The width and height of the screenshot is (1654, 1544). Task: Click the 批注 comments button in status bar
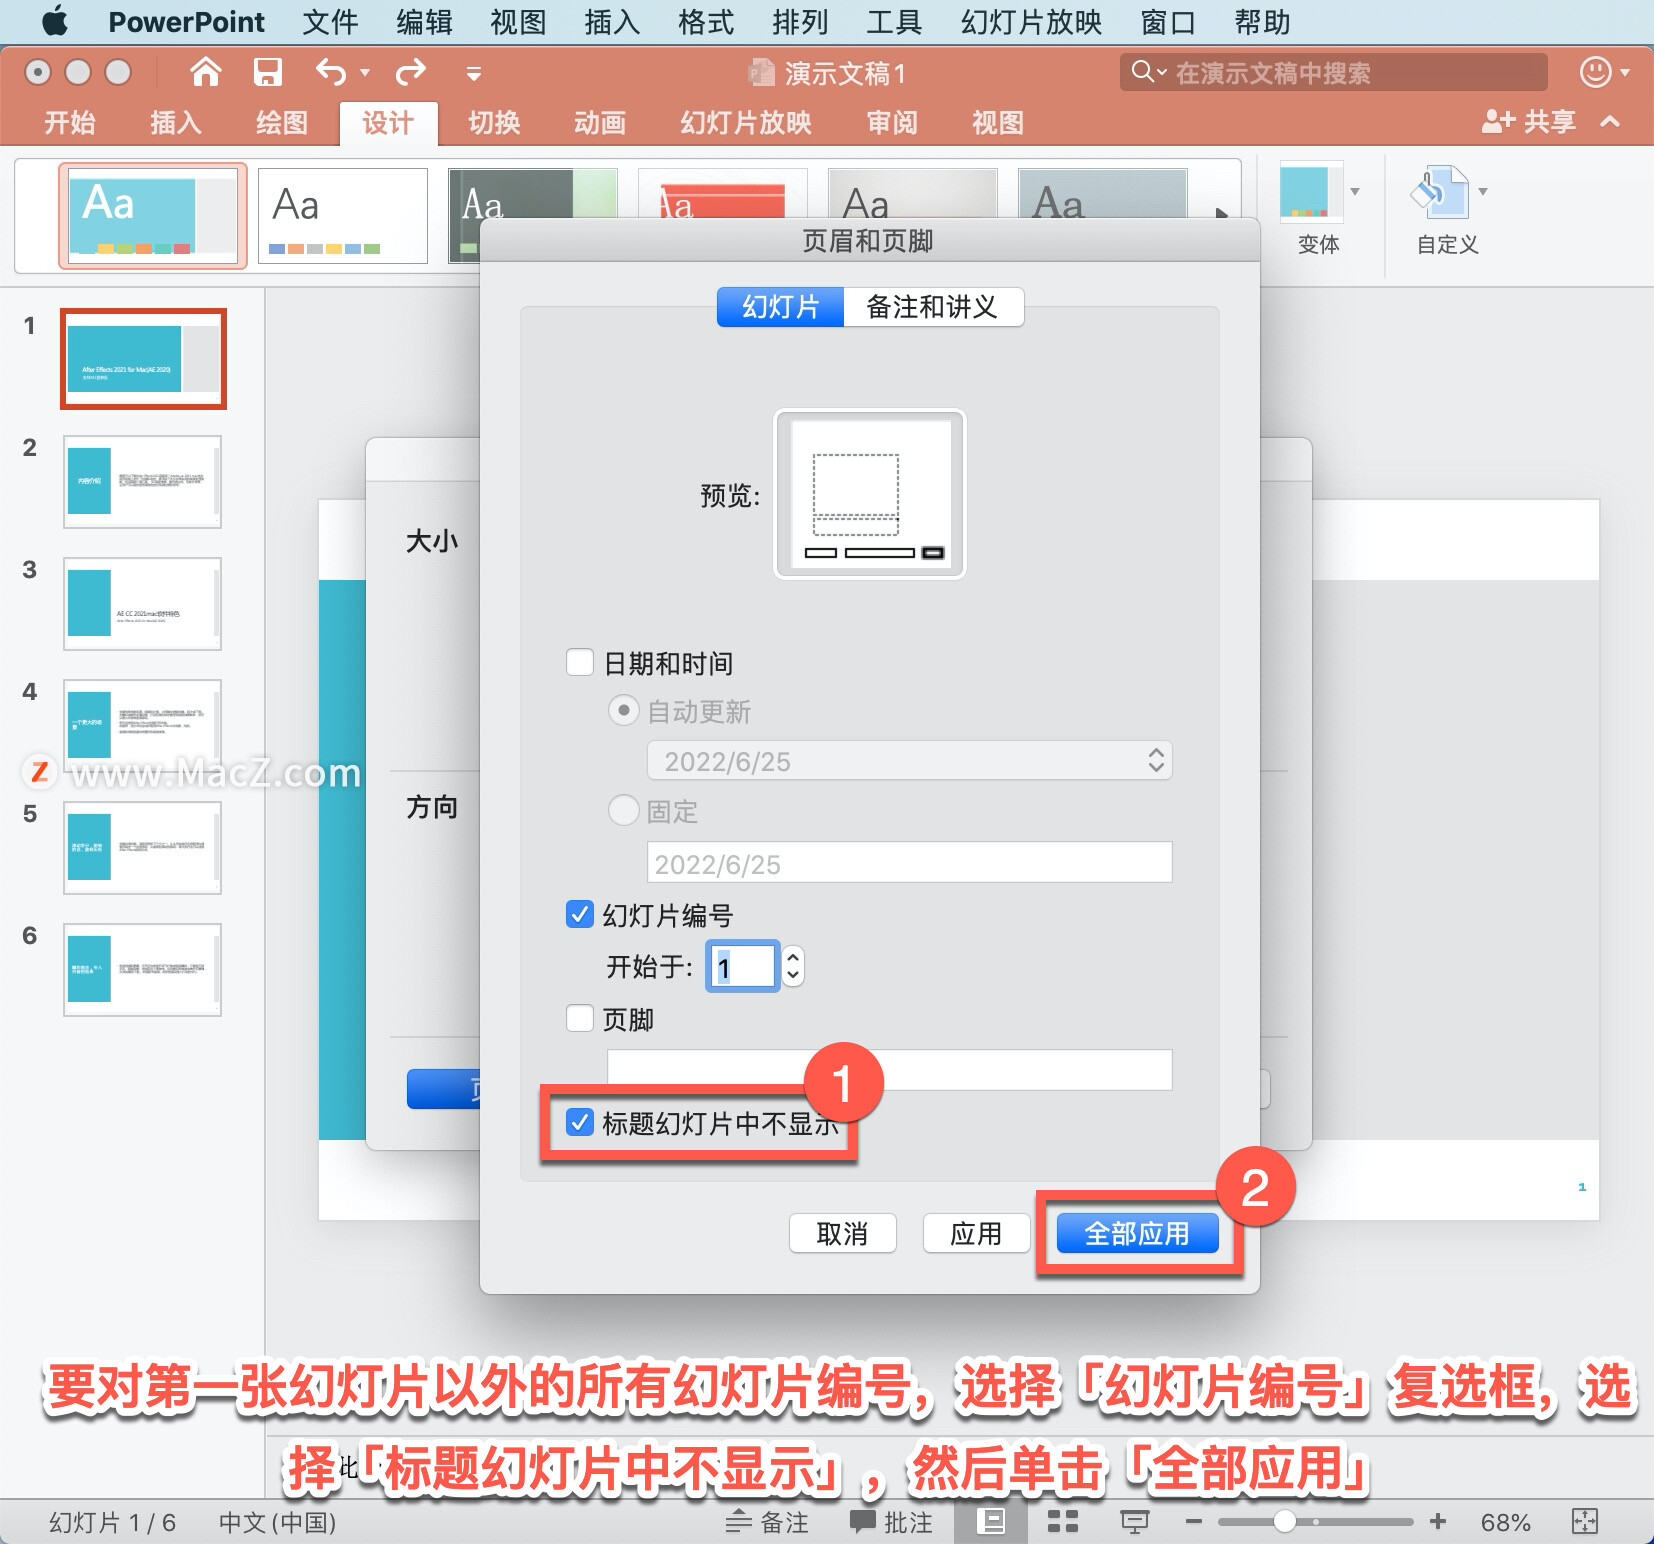891,1522
